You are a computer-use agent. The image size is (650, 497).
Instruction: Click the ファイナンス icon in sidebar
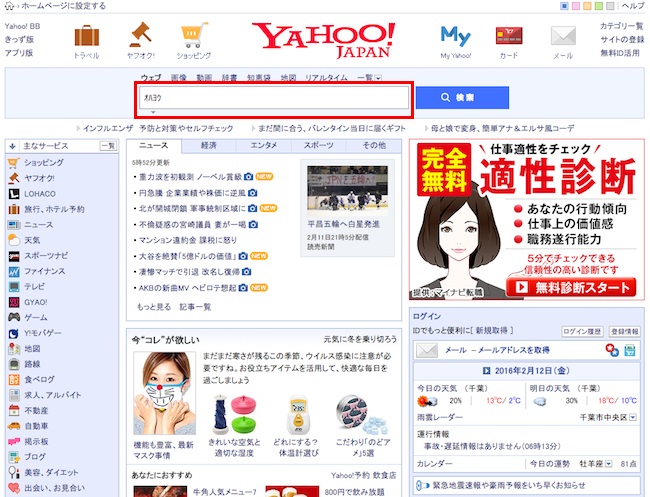[x=14, y=272]
